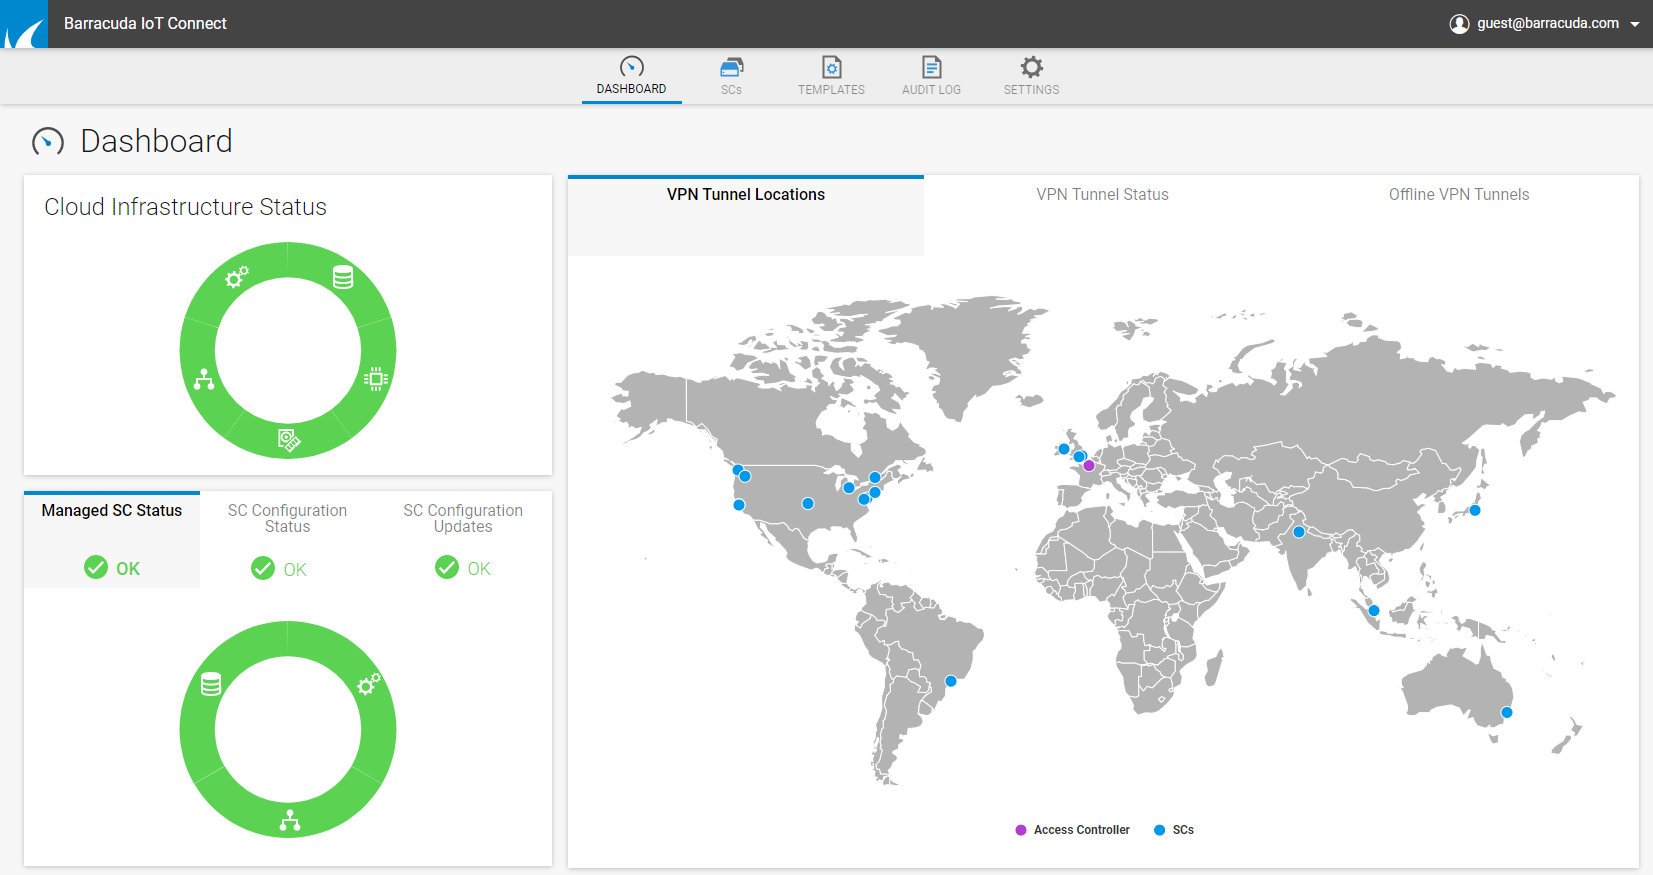The height and width of the screenshot is (875, 1653).
Task: Click the network icon on Managed SC ring
Action: [x=290, y=820]
